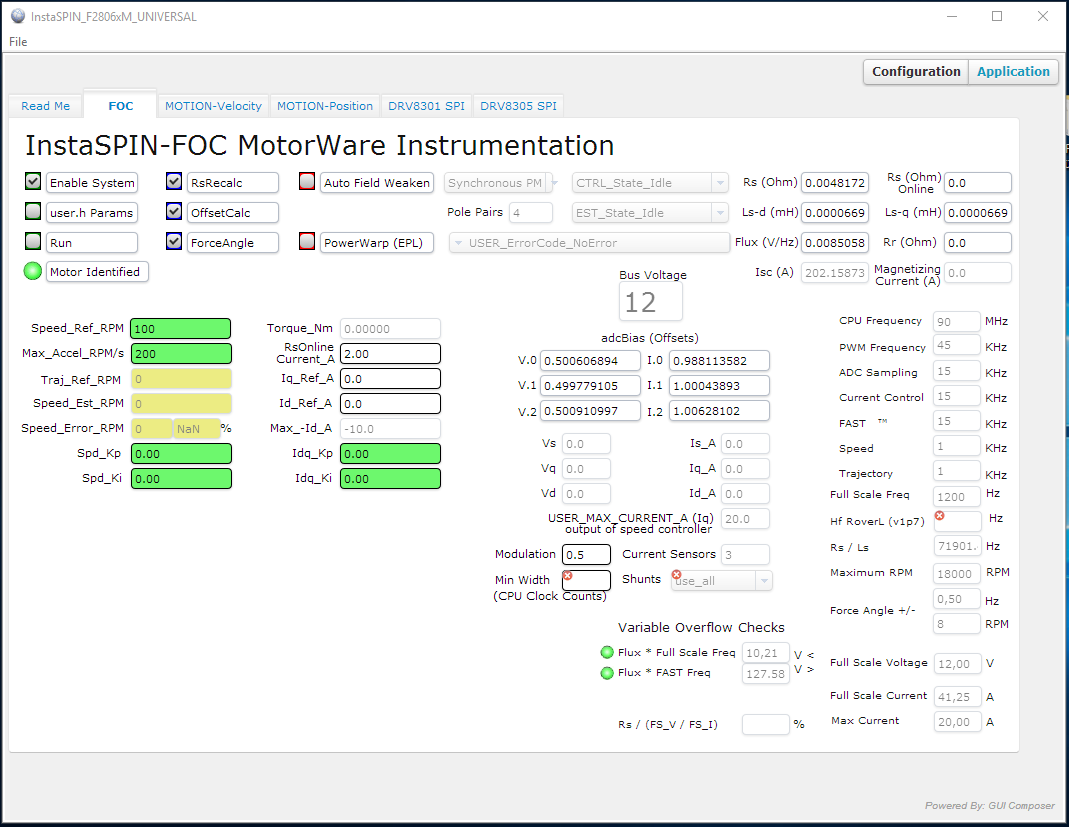Open the File menu
The image size is (1069, 827).
coord(18,42)
